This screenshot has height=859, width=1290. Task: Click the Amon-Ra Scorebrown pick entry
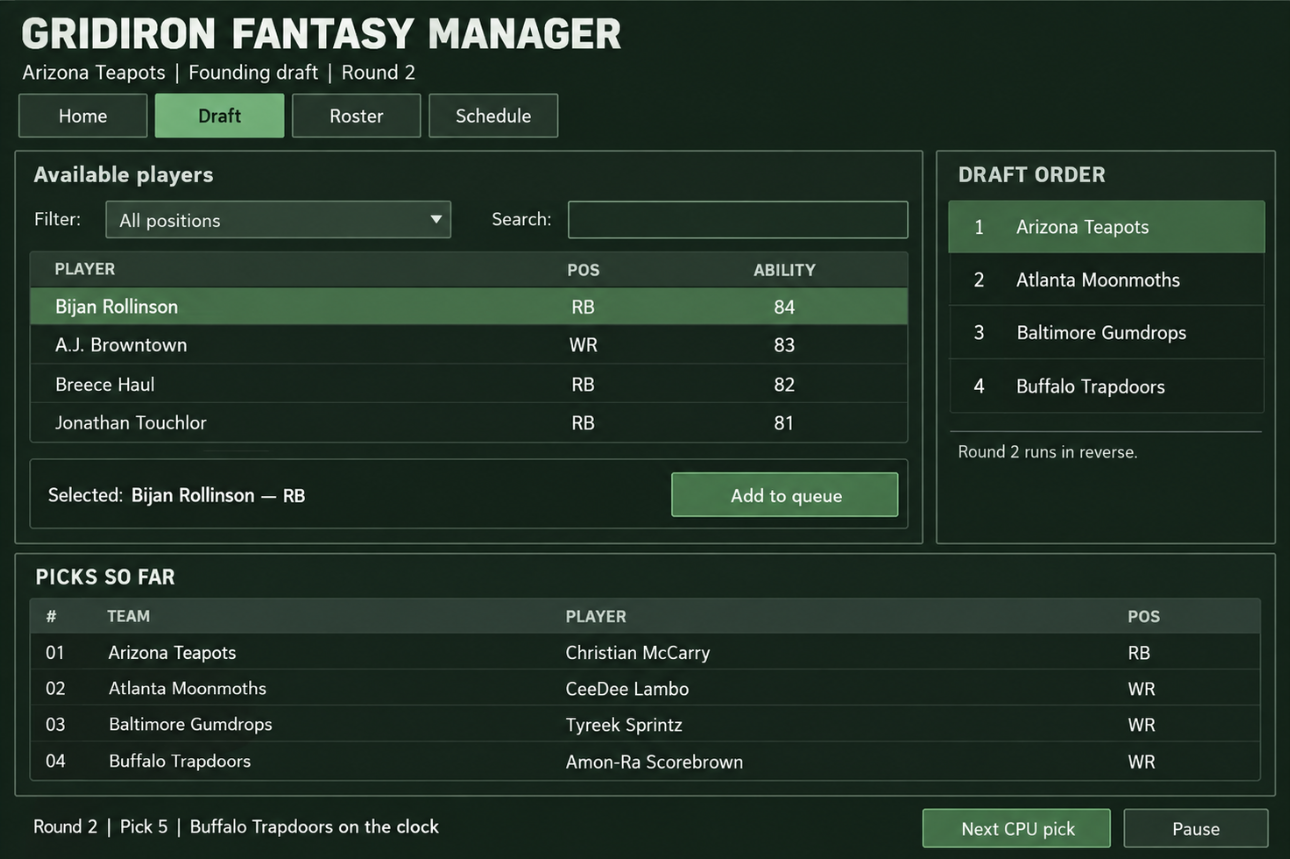(x=645, y=761)
